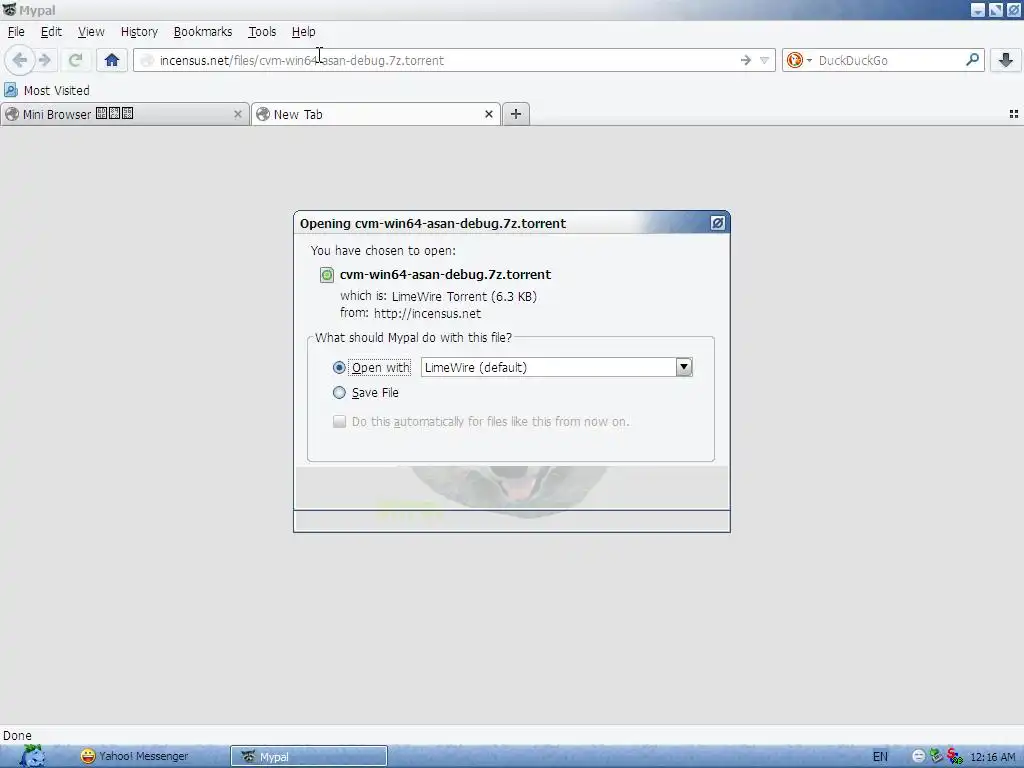This screenshot has width=1024, height=768.
Task: Open the History menu
Action: [x=139, y=31]
